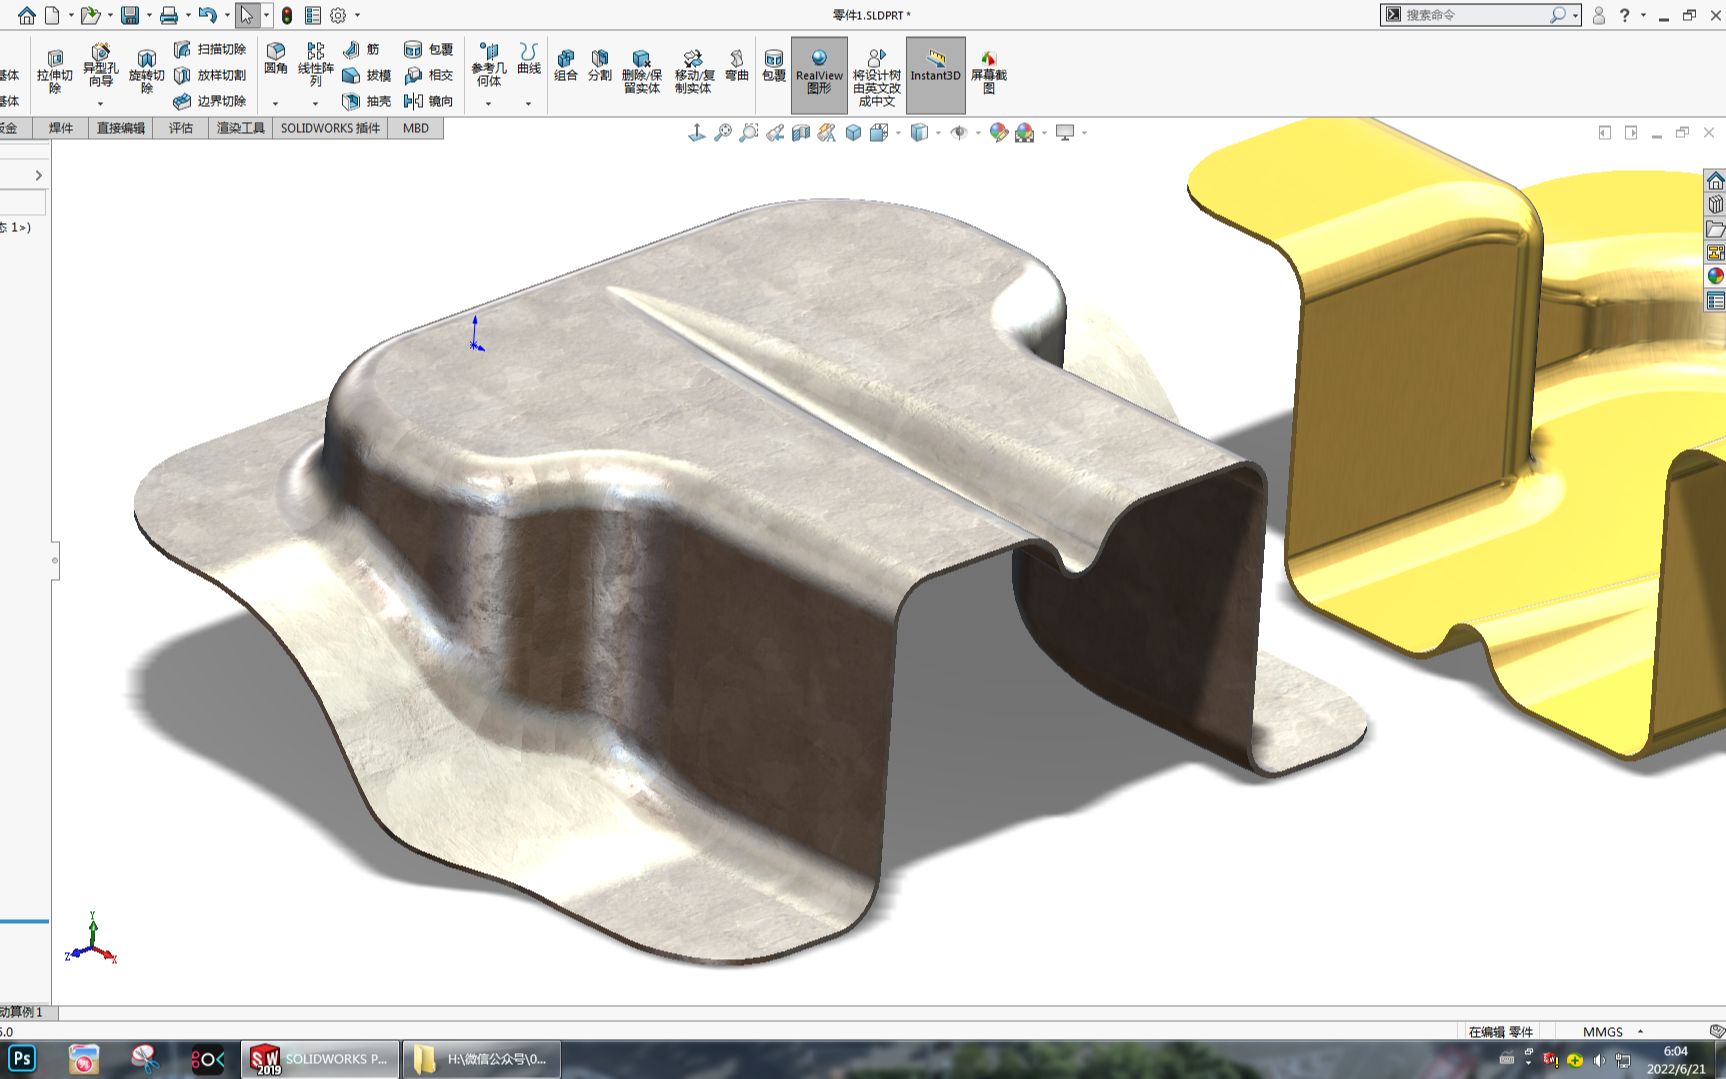The image size is (1726, 1079).
Task: Click Edit Appearance color ball
Action: point(998,133)
